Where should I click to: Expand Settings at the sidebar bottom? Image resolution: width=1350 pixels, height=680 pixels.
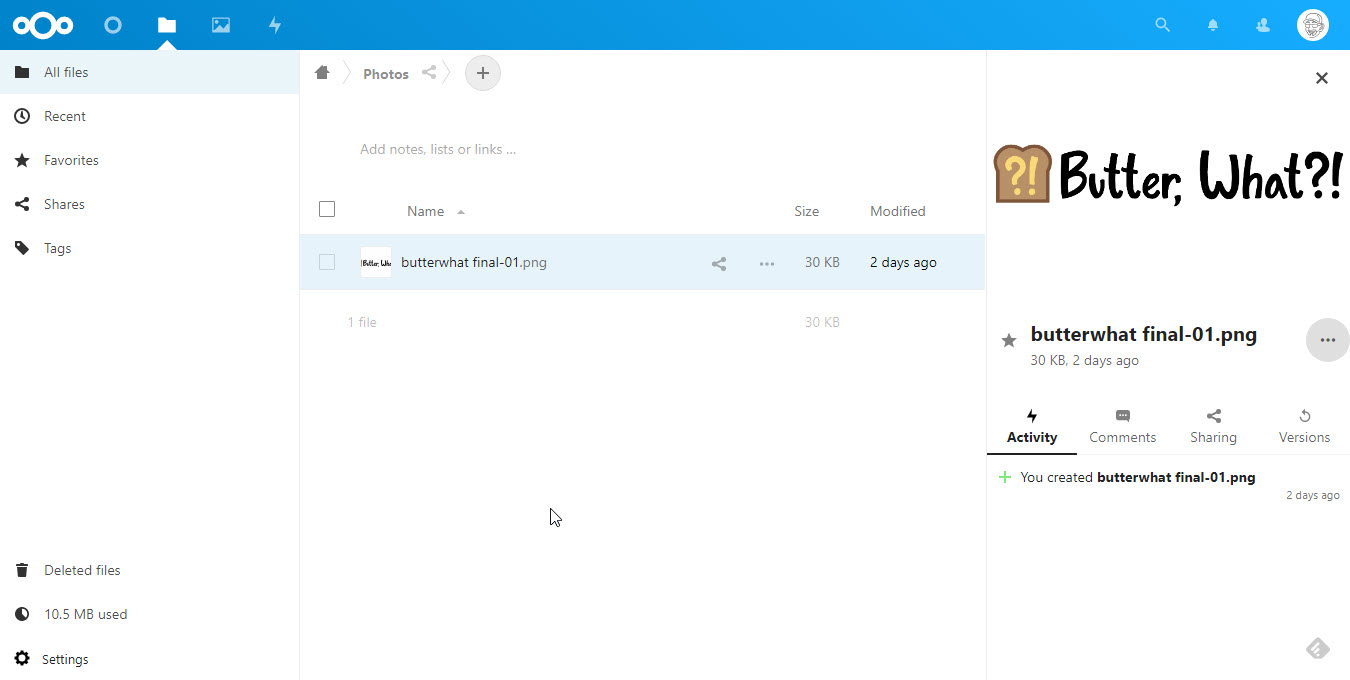149,659
